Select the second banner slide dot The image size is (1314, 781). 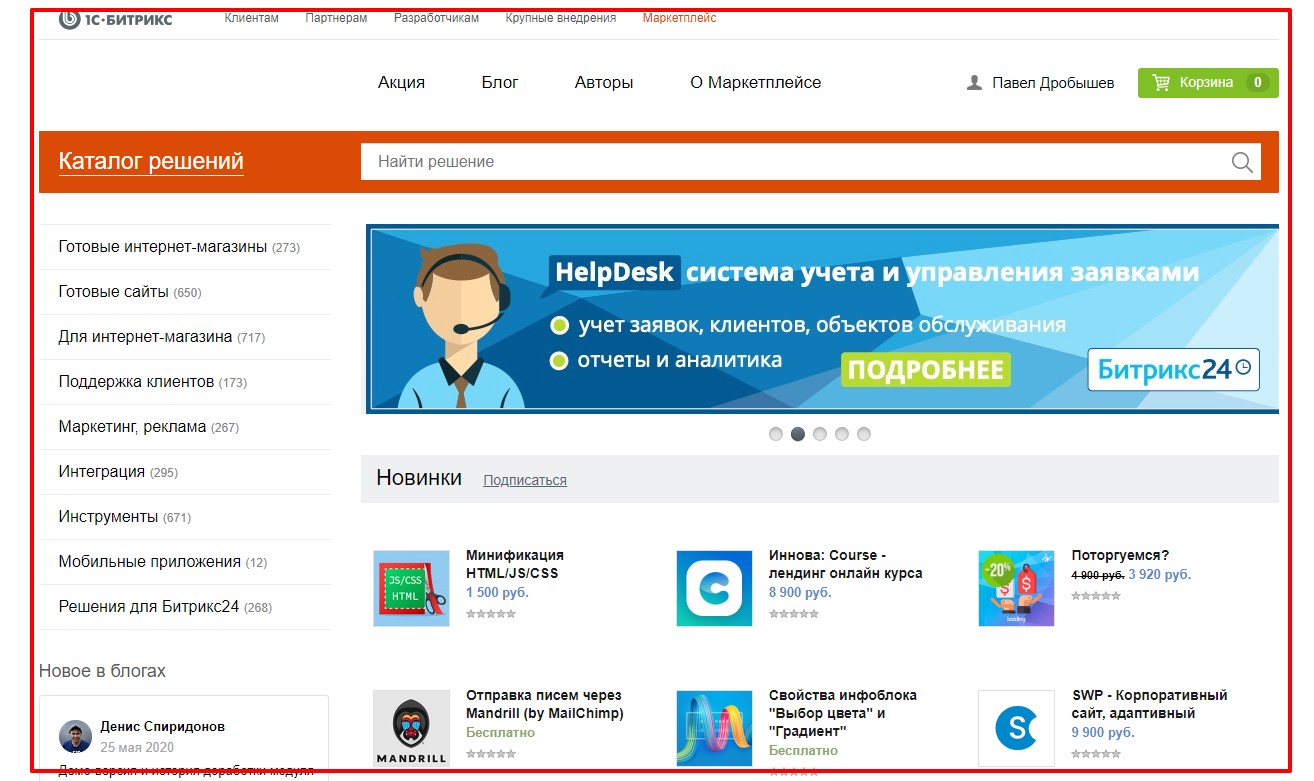[798, 434]
